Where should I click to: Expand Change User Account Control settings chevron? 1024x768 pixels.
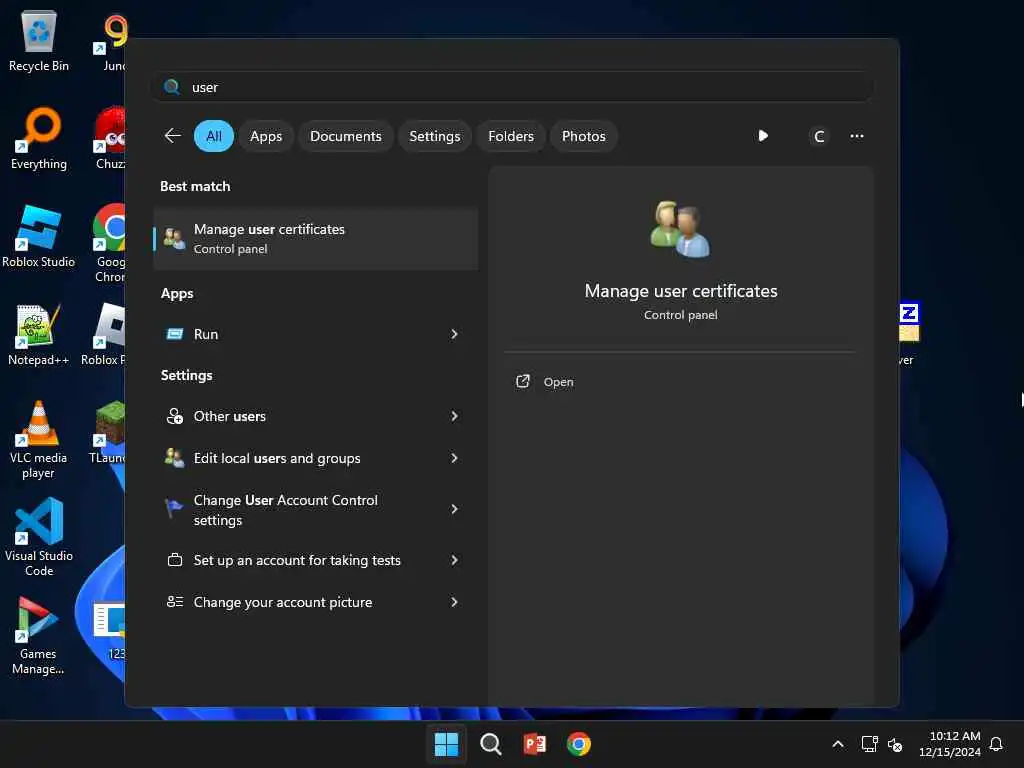click(x=455, y=509)
